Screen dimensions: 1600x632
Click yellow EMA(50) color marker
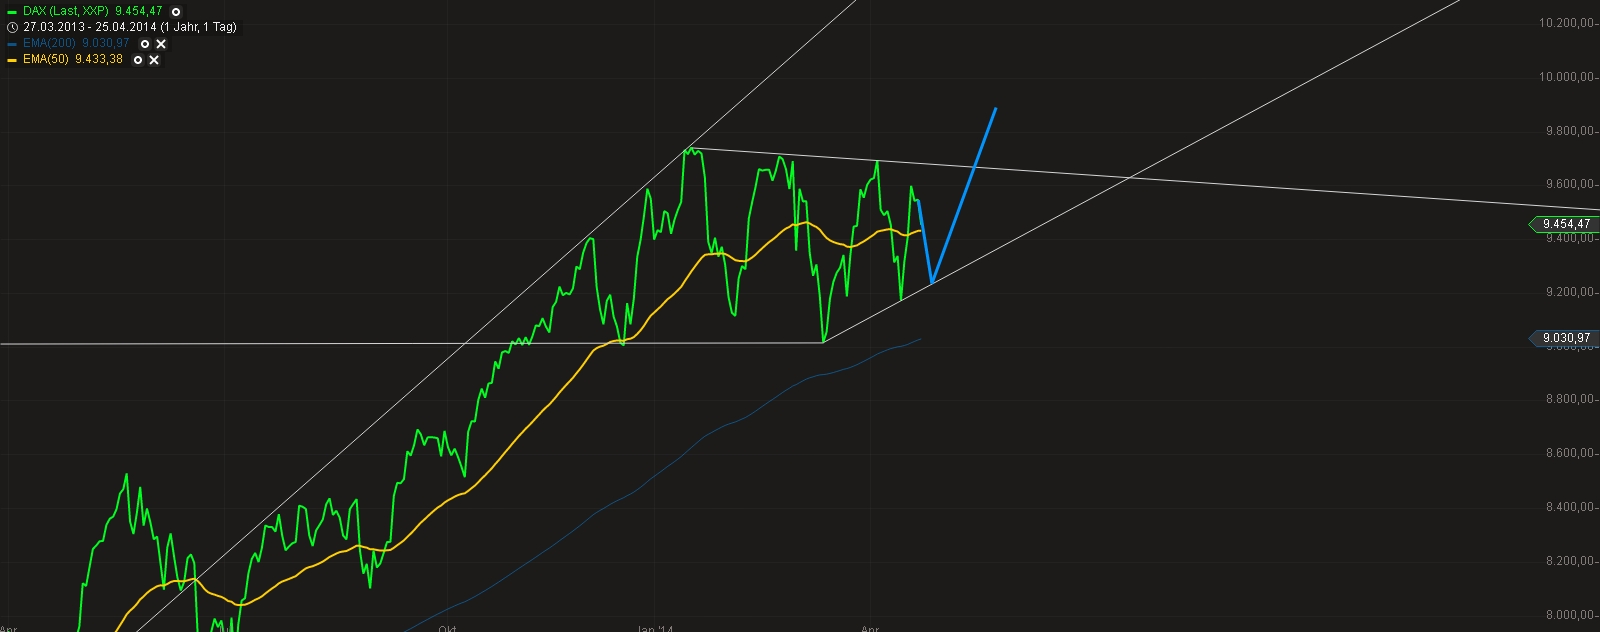pos(12,60)
